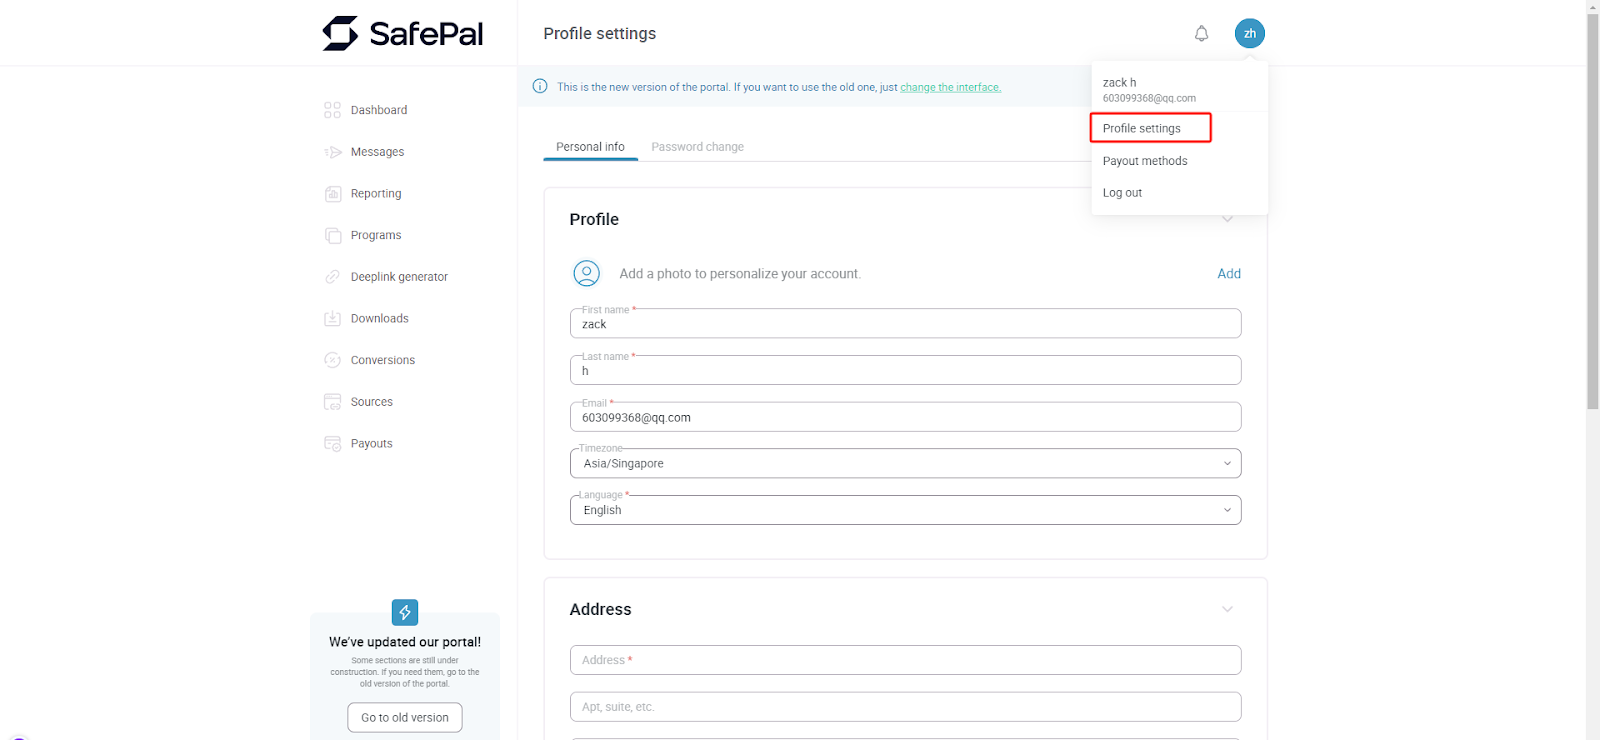Viewport: 1600px width, 740px height.
Task: Open the Language dropdown
Action: coord(905,510)
